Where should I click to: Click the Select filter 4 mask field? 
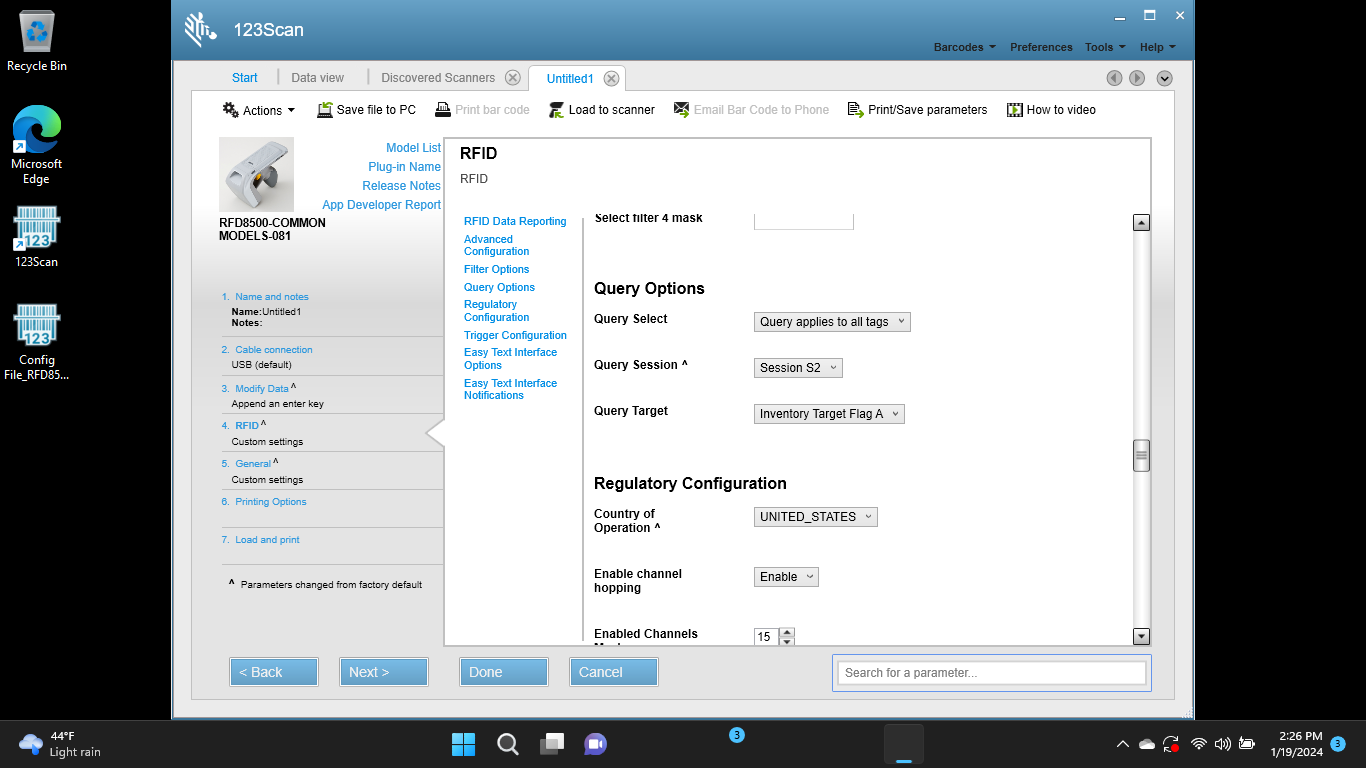[x=804, y=221]
